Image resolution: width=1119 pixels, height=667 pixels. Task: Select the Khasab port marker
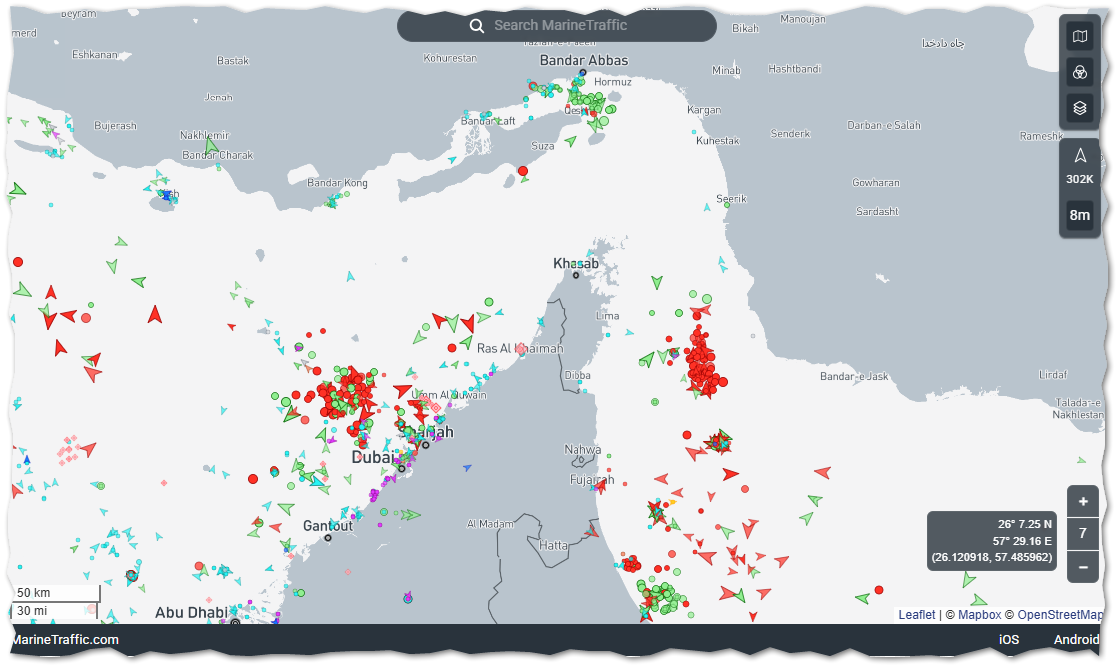tap(576, 275)
